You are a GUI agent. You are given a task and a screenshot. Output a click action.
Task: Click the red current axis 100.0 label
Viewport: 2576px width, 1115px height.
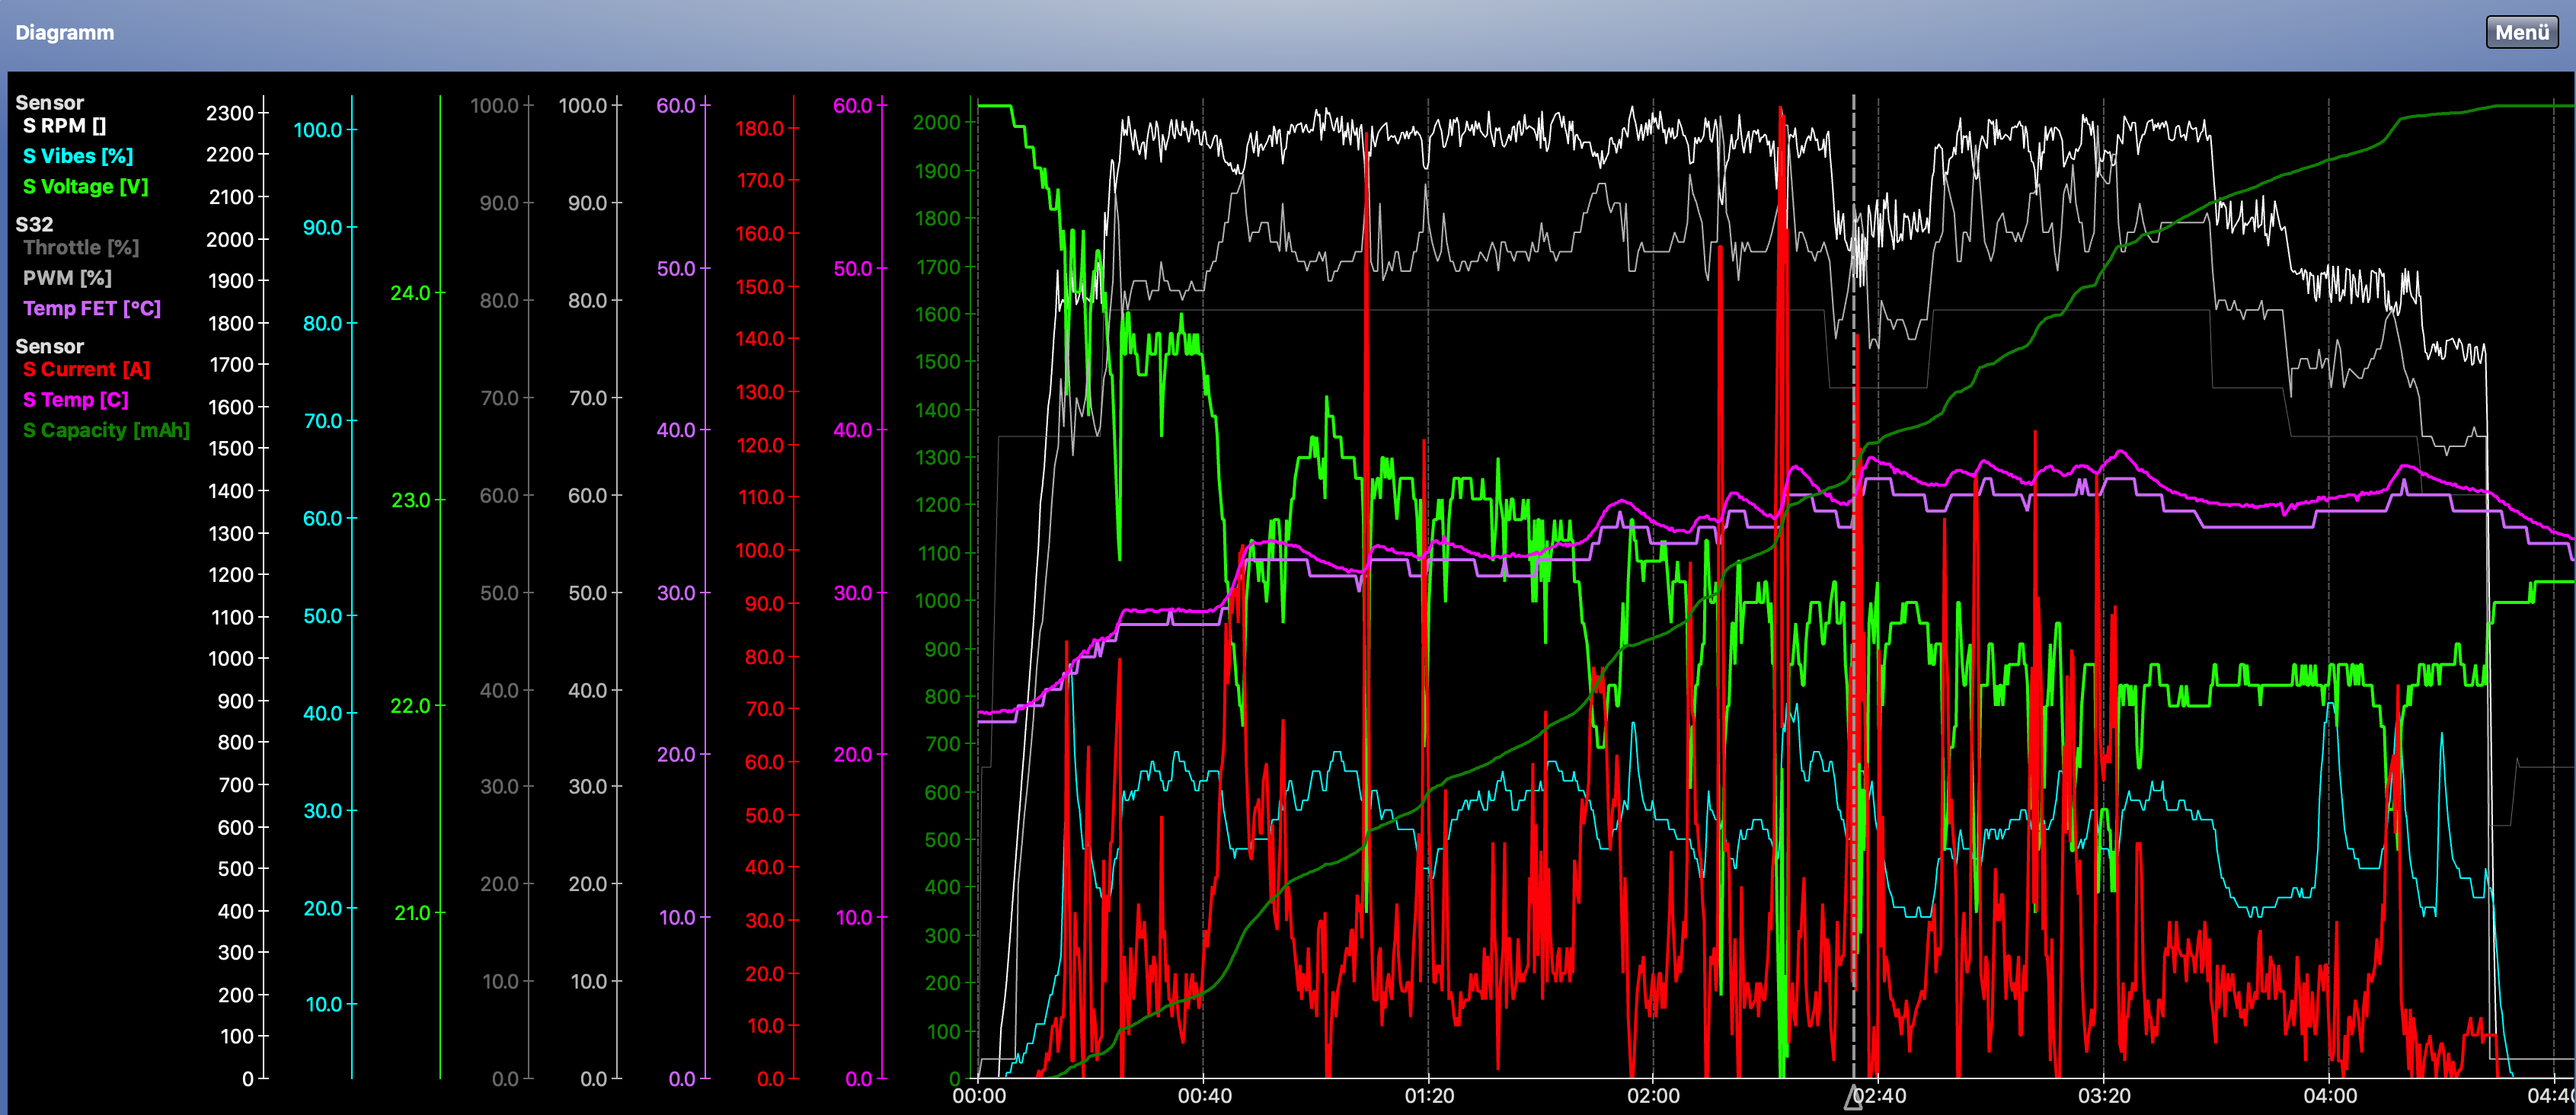[x=760, y=551]
